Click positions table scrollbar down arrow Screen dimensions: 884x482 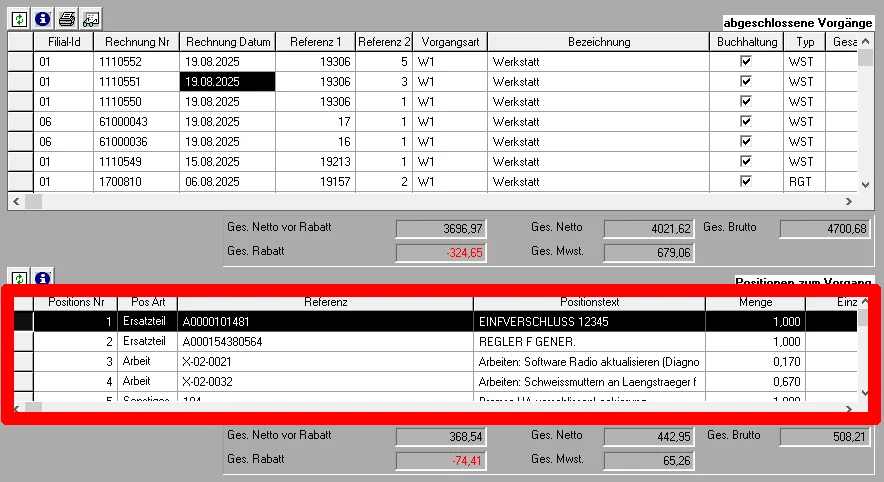[865, 393]
